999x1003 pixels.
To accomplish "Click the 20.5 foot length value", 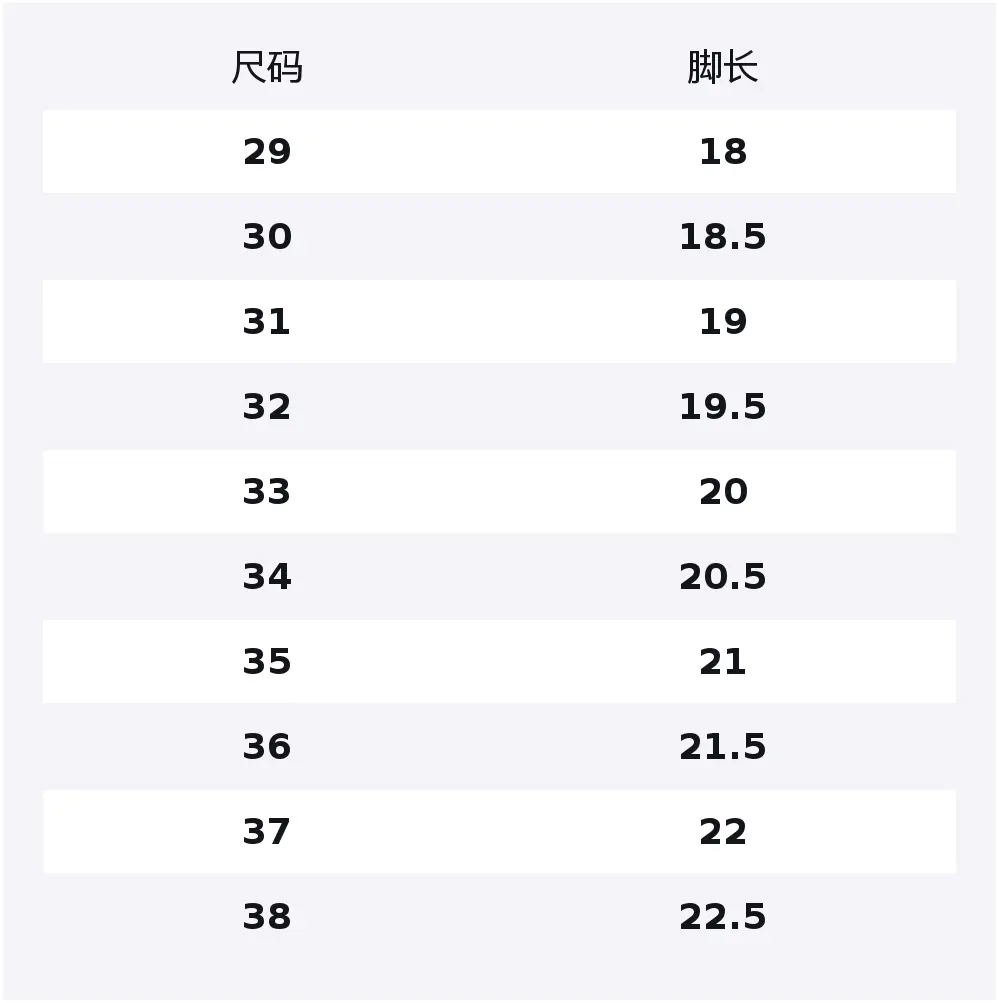I will coord(722,577).
